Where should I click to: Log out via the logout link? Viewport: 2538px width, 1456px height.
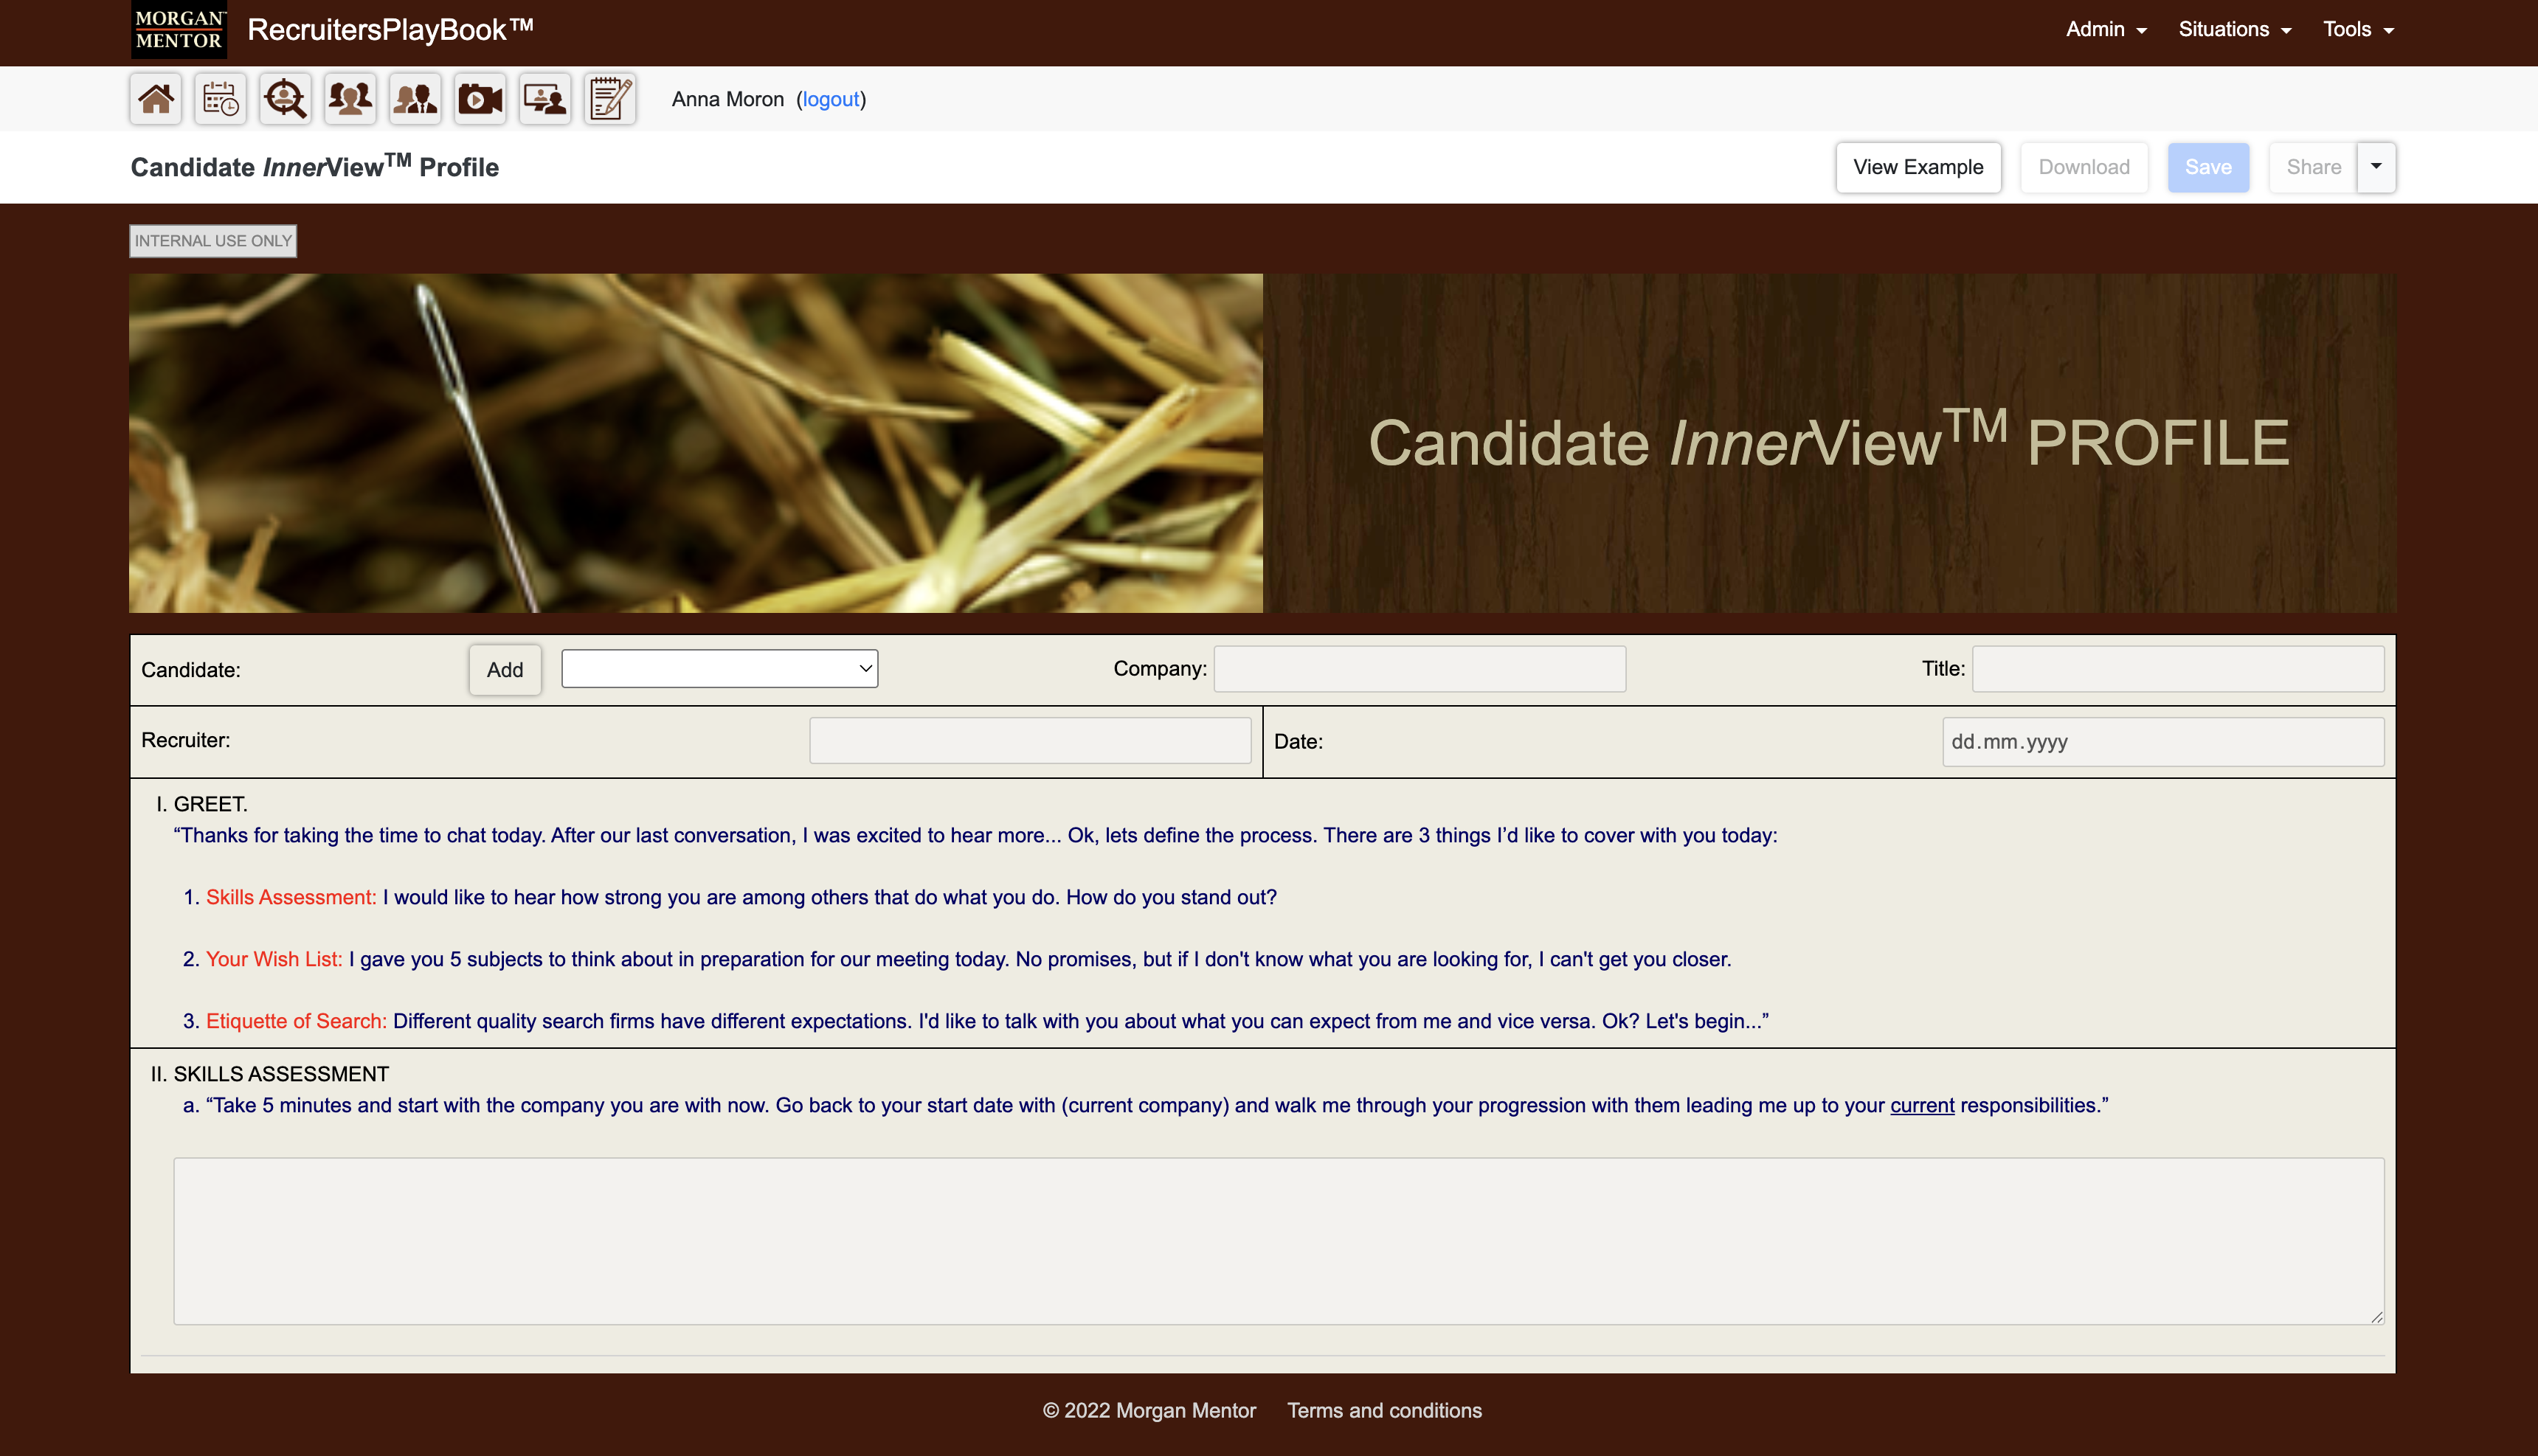point(830,99)
